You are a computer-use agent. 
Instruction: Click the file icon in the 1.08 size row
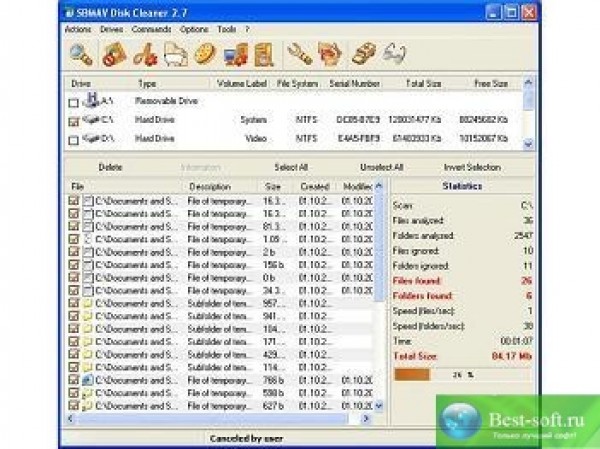[88, 239]
